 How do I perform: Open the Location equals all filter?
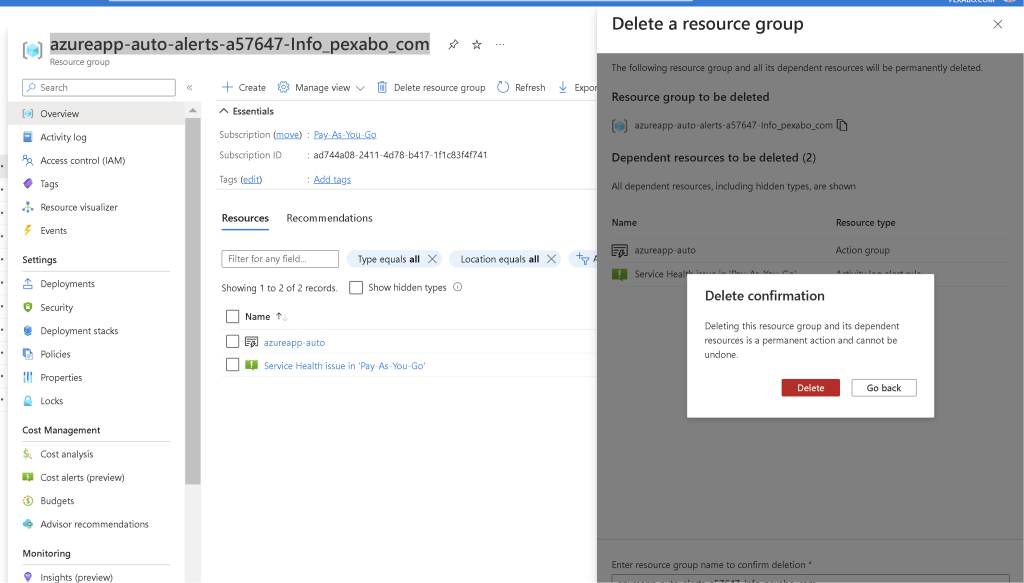(x=500, y=259)
